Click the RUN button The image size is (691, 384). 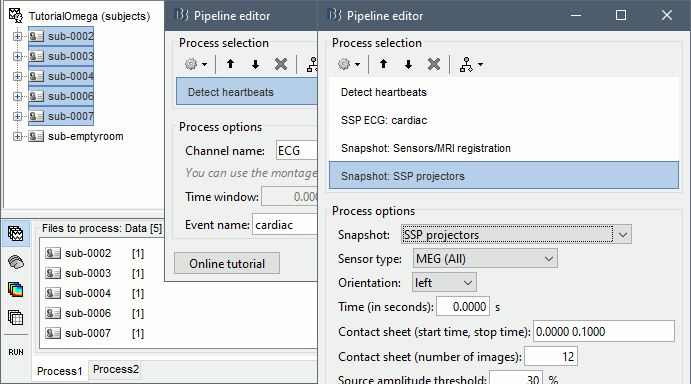pos(16,352)
